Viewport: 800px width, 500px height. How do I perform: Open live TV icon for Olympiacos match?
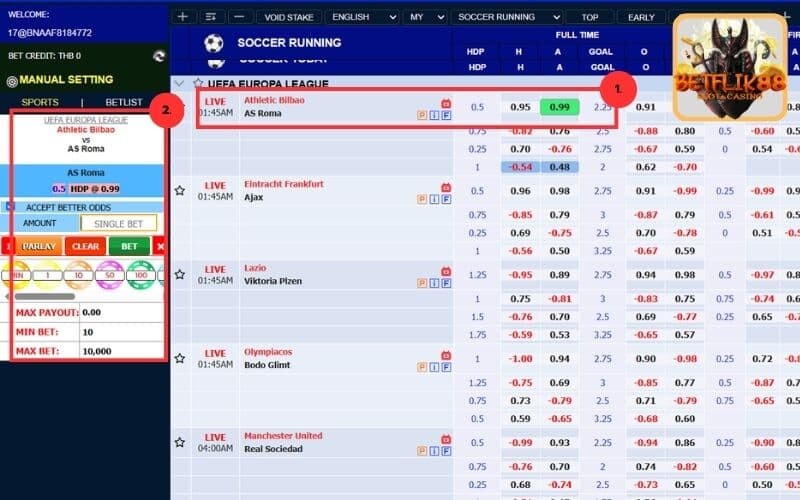[446, 355]
